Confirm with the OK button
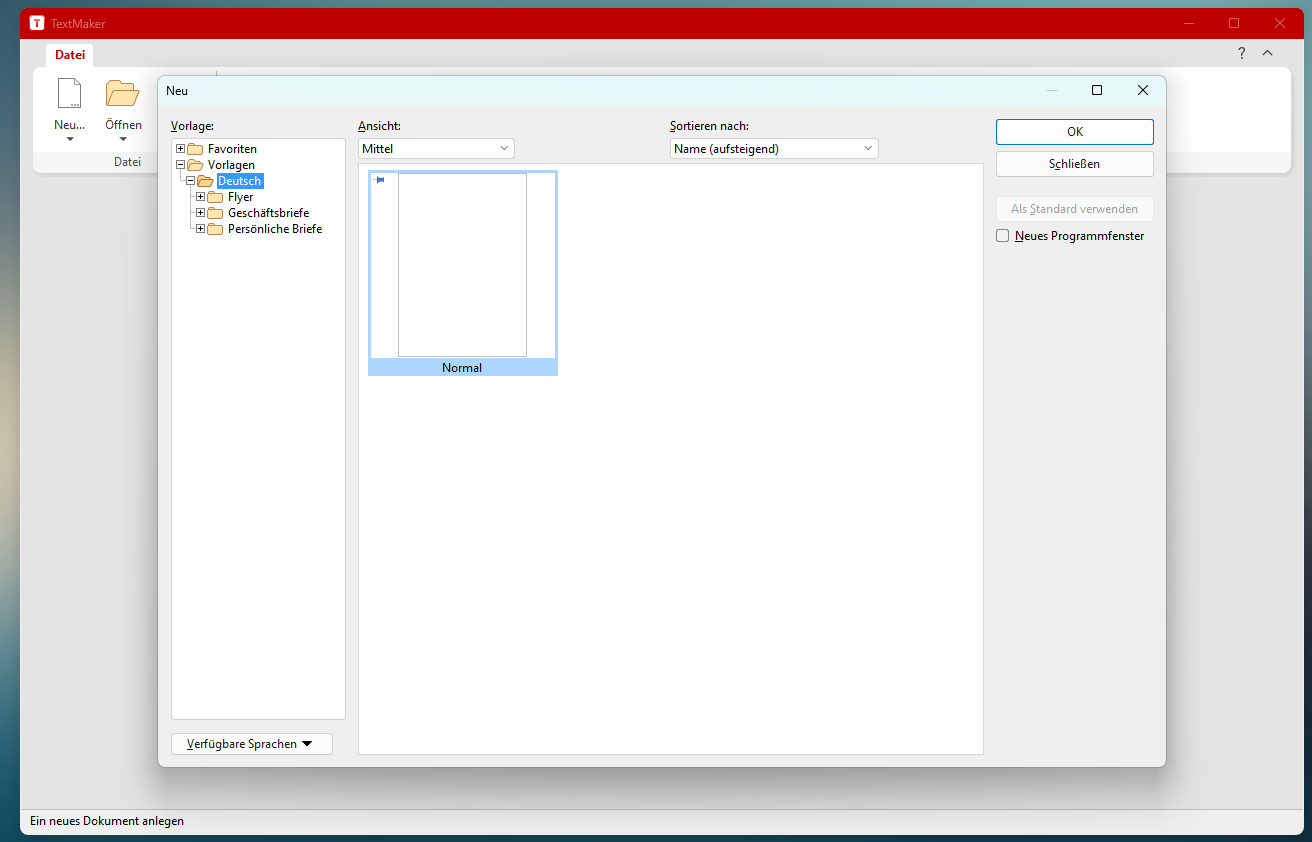This screenshot has height=842, width=1312. [x=1075, y=132]
